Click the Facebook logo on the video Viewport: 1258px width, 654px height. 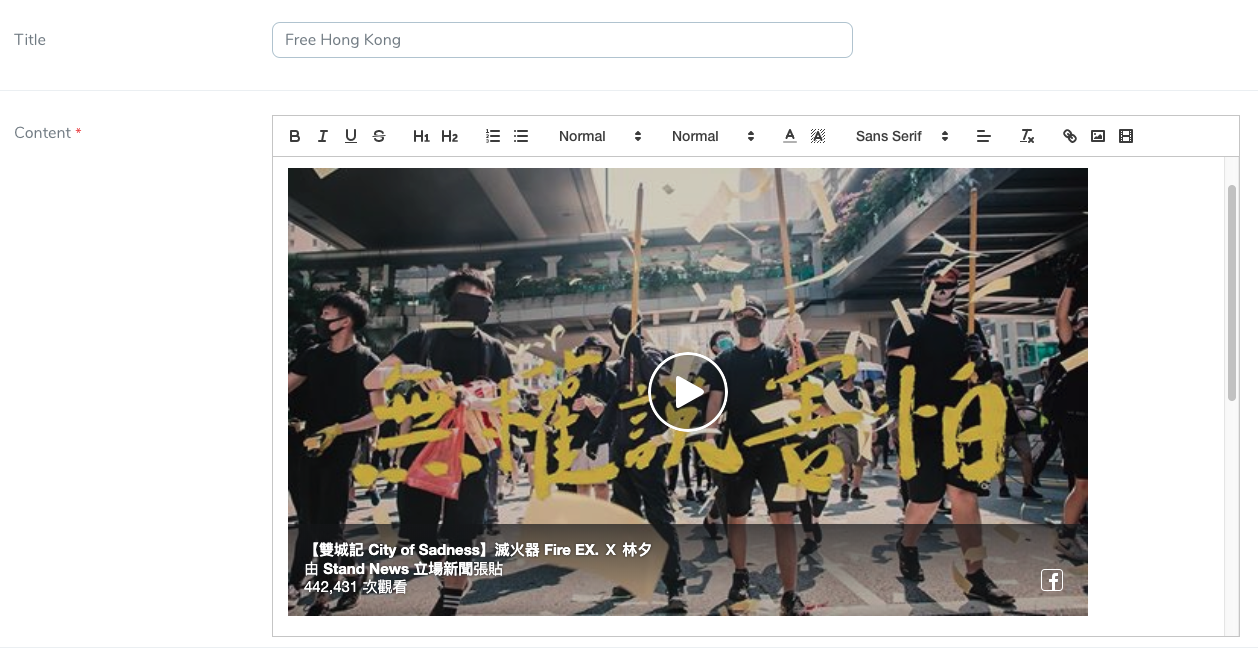coord(1052,580)
